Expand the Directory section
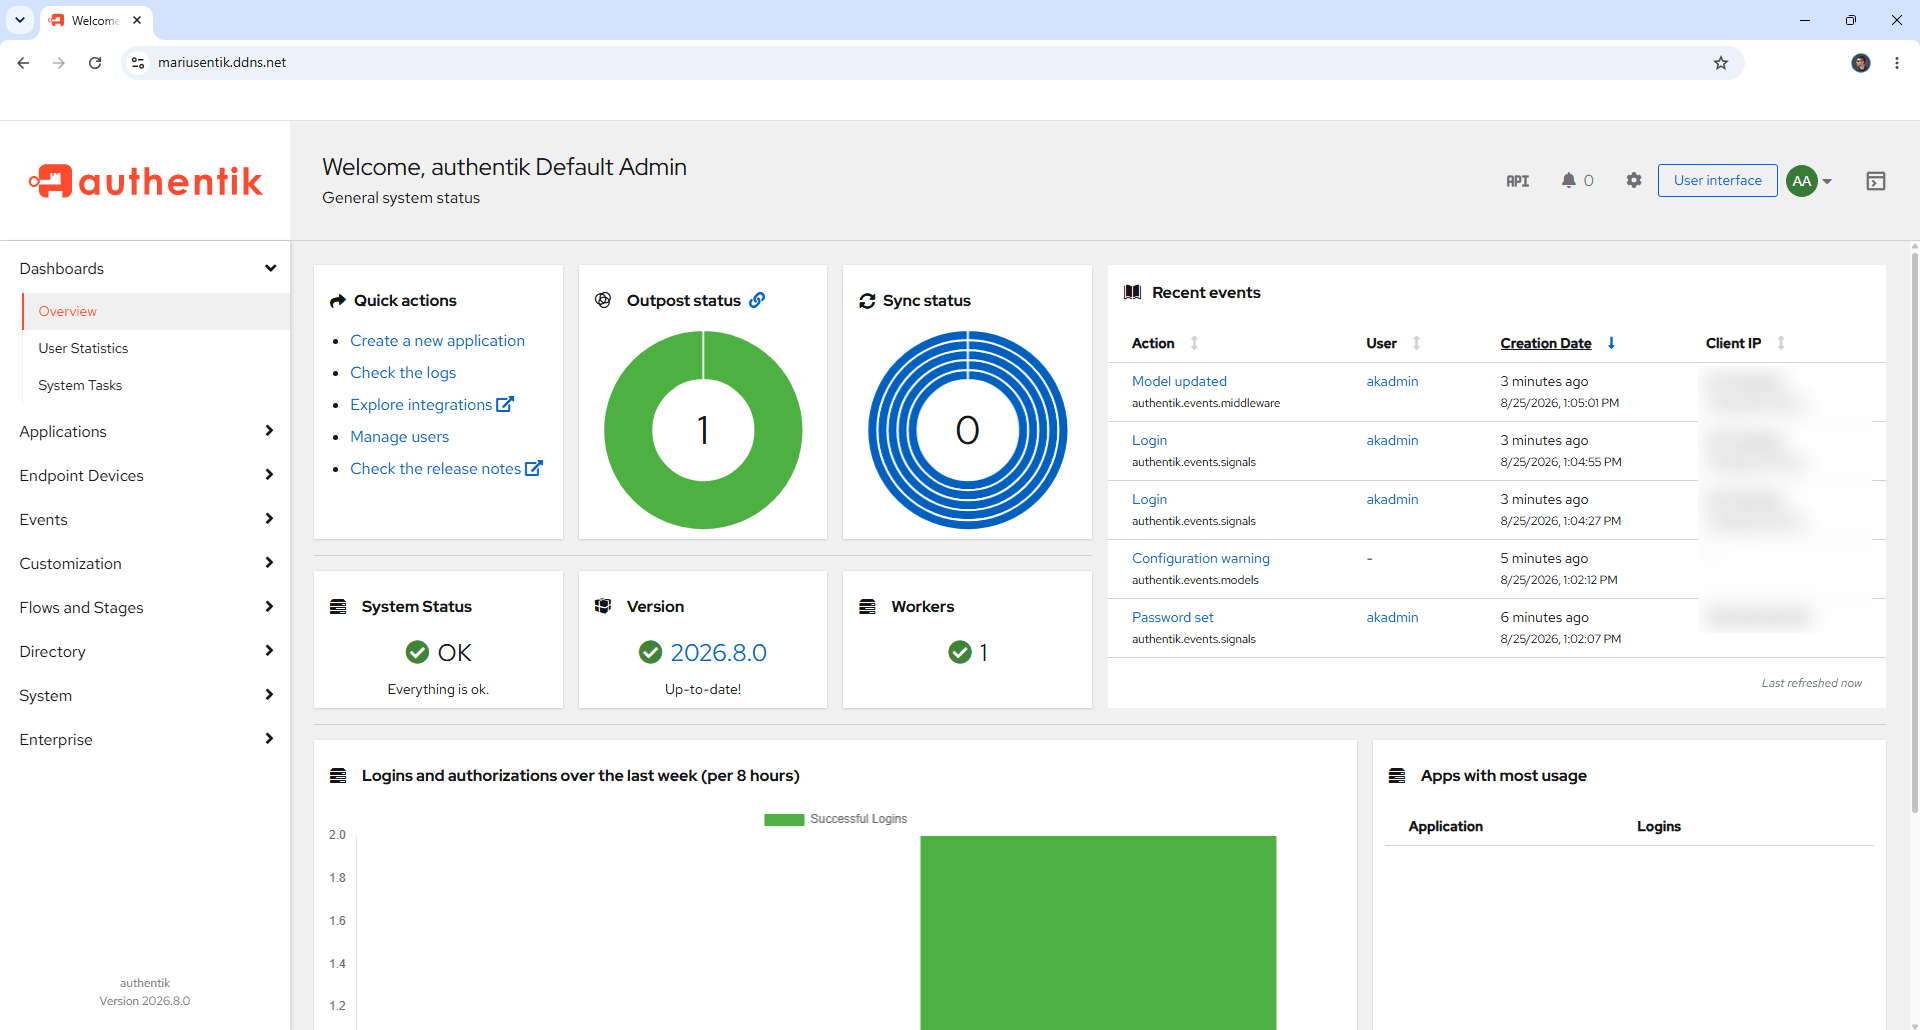 pos(269,651)
